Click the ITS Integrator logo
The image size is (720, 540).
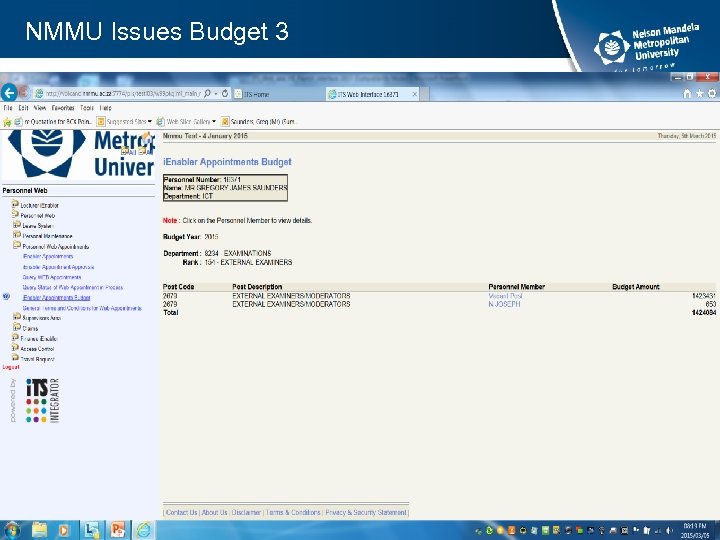[x=42, y=400]
